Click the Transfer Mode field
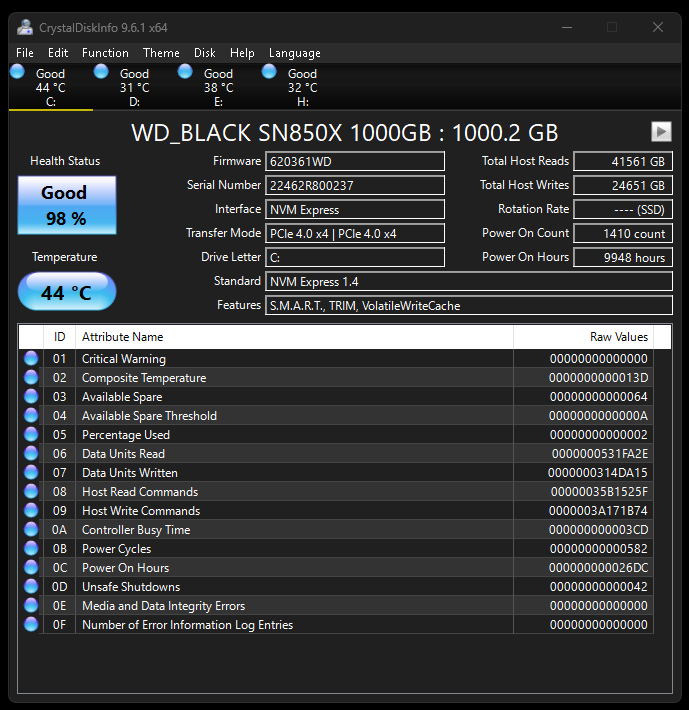The width and height of the screenshot is (689, 710). click(x=355, y=233)
